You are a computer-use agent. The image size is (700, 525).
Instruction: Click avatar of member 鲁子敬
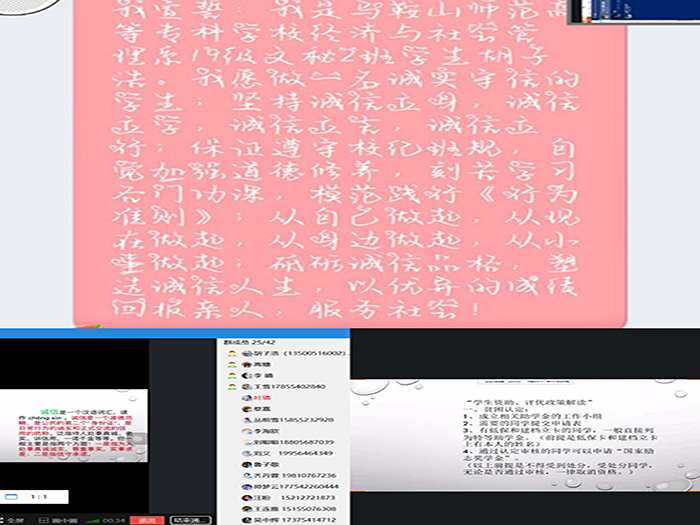(247, 464)
